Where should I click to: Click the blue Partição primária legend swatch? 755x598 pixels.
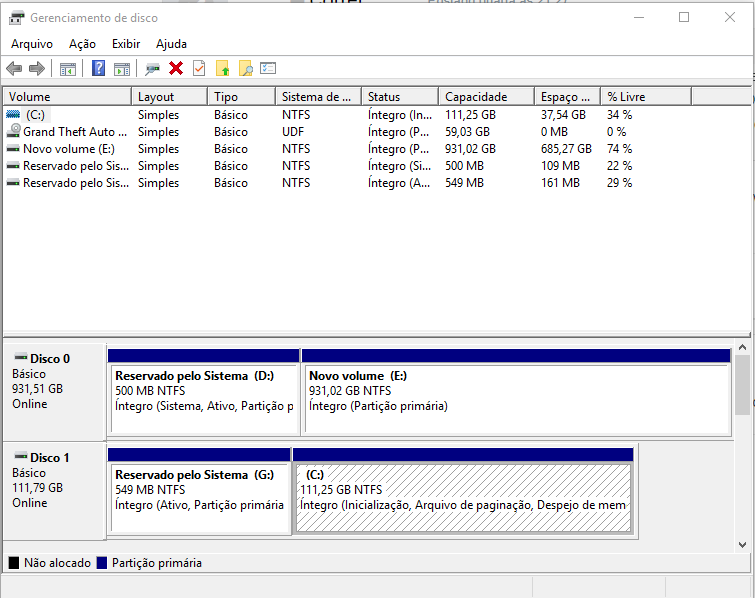(102, 563)
